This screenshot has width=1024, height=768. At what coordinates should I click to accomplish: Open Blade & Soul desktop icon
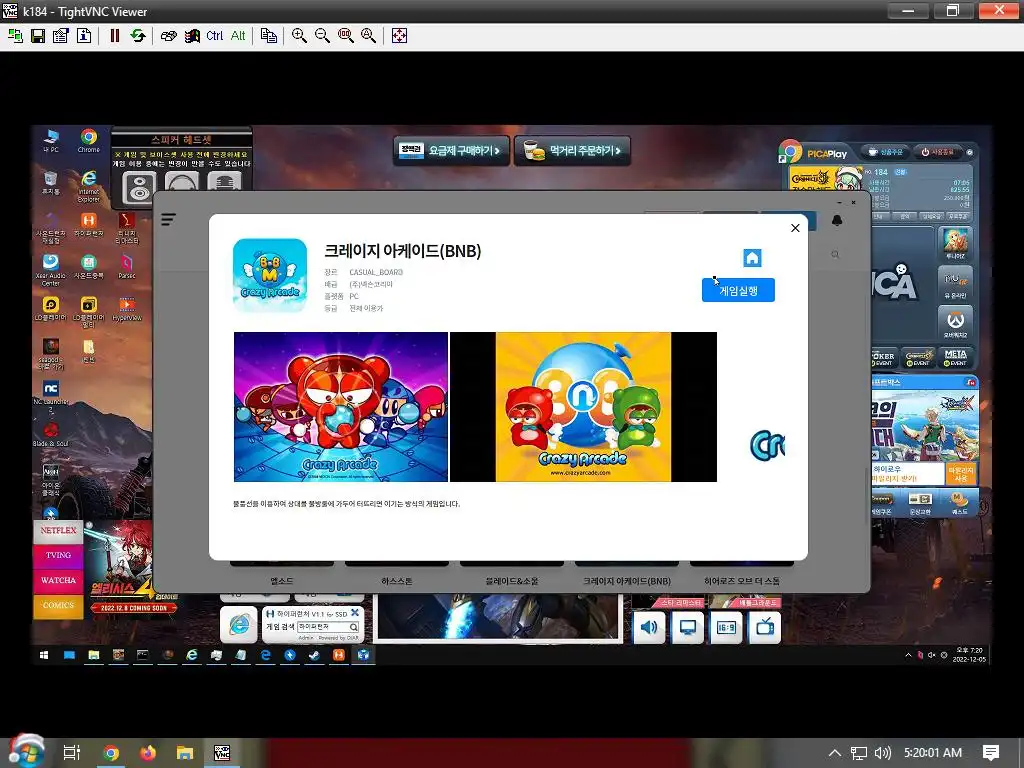[x=50, y=435]
